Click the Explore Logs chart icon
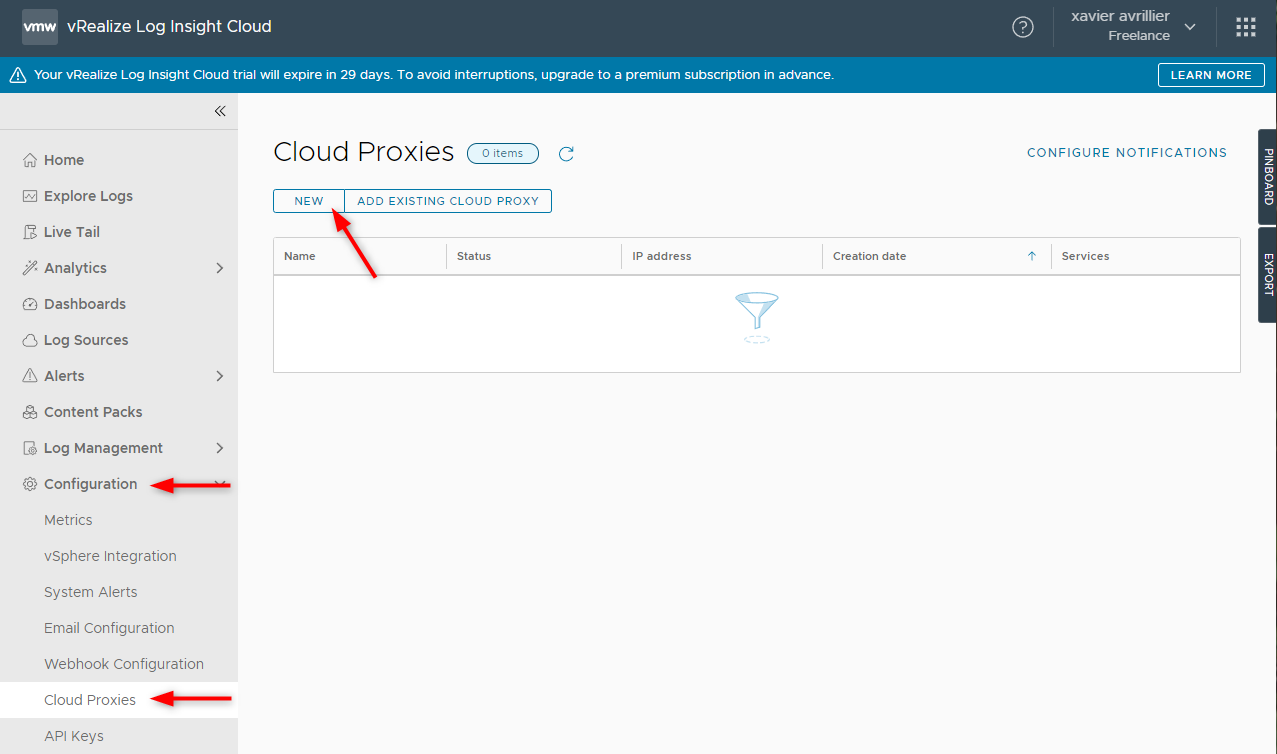This screenshot has height=754, width=1277. coord(30,196)
